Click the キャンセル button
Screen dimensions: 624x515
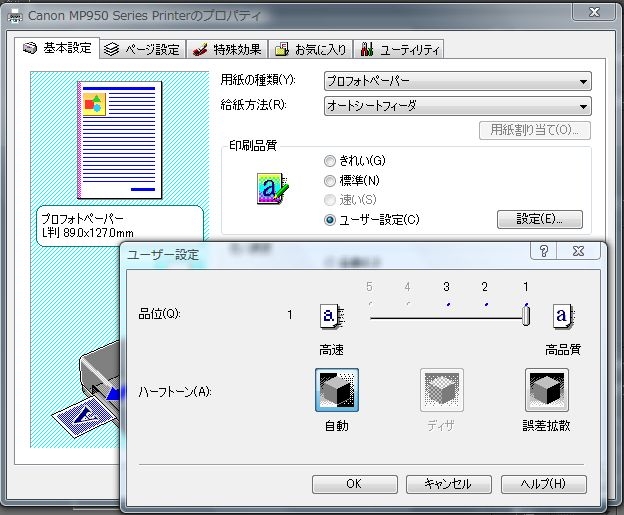448,484
